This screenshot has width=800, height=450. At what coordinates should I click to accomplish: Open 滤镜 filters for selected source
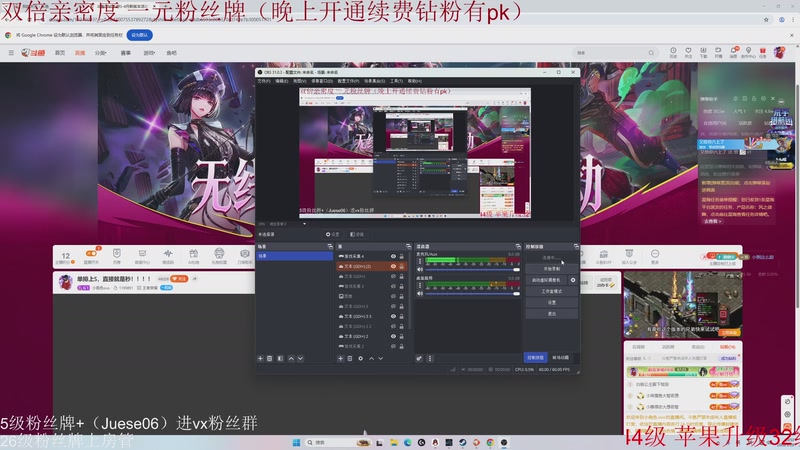[x=357, y=234]
